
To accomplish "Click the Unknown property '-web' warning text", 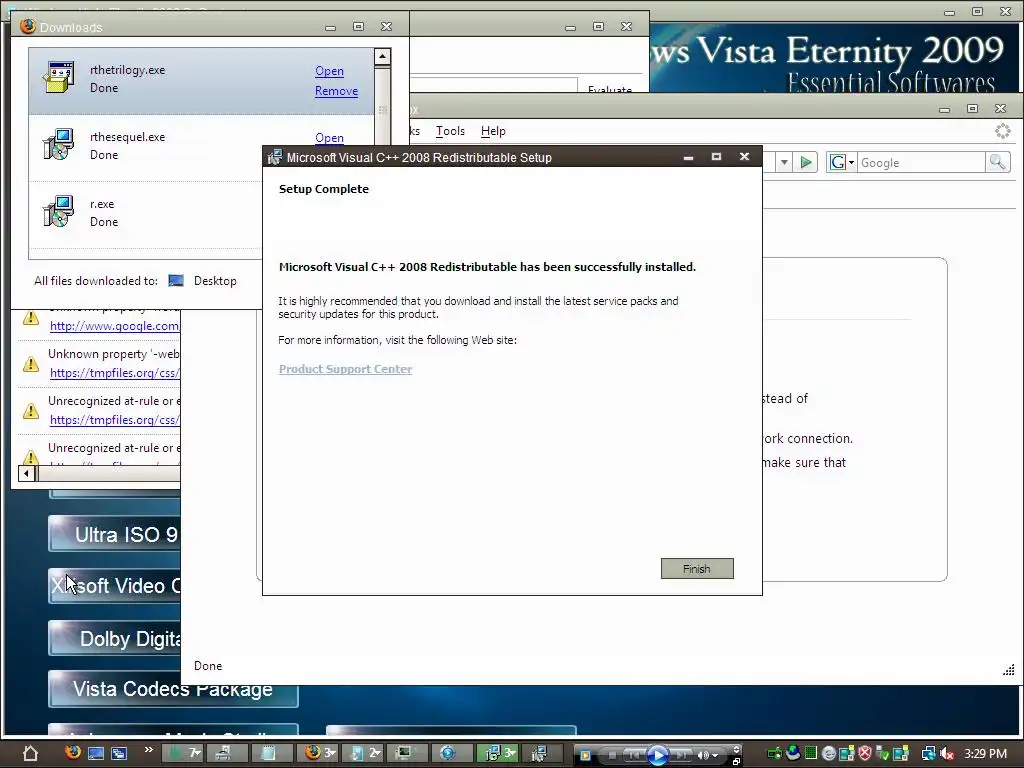I will tap(114, 354).
